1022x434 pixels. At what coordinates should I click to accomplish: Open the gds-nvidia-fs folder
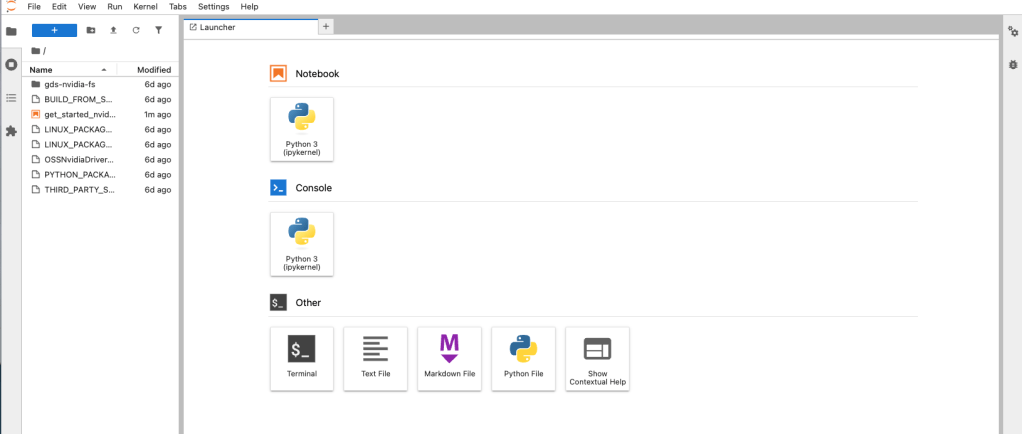tap(69, 85)
